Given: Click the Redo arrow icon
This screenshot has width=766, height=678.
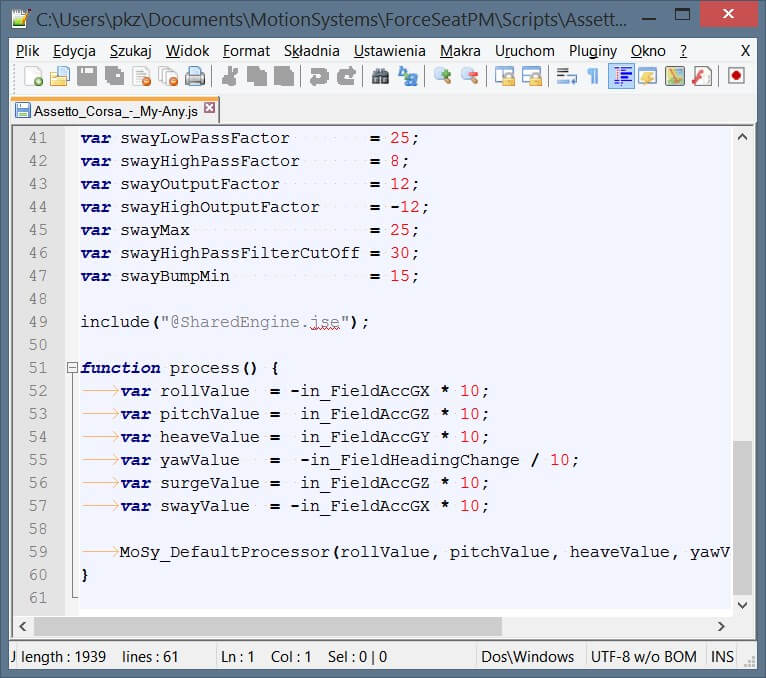Looking at the screenshot, I should coord(346,77).
